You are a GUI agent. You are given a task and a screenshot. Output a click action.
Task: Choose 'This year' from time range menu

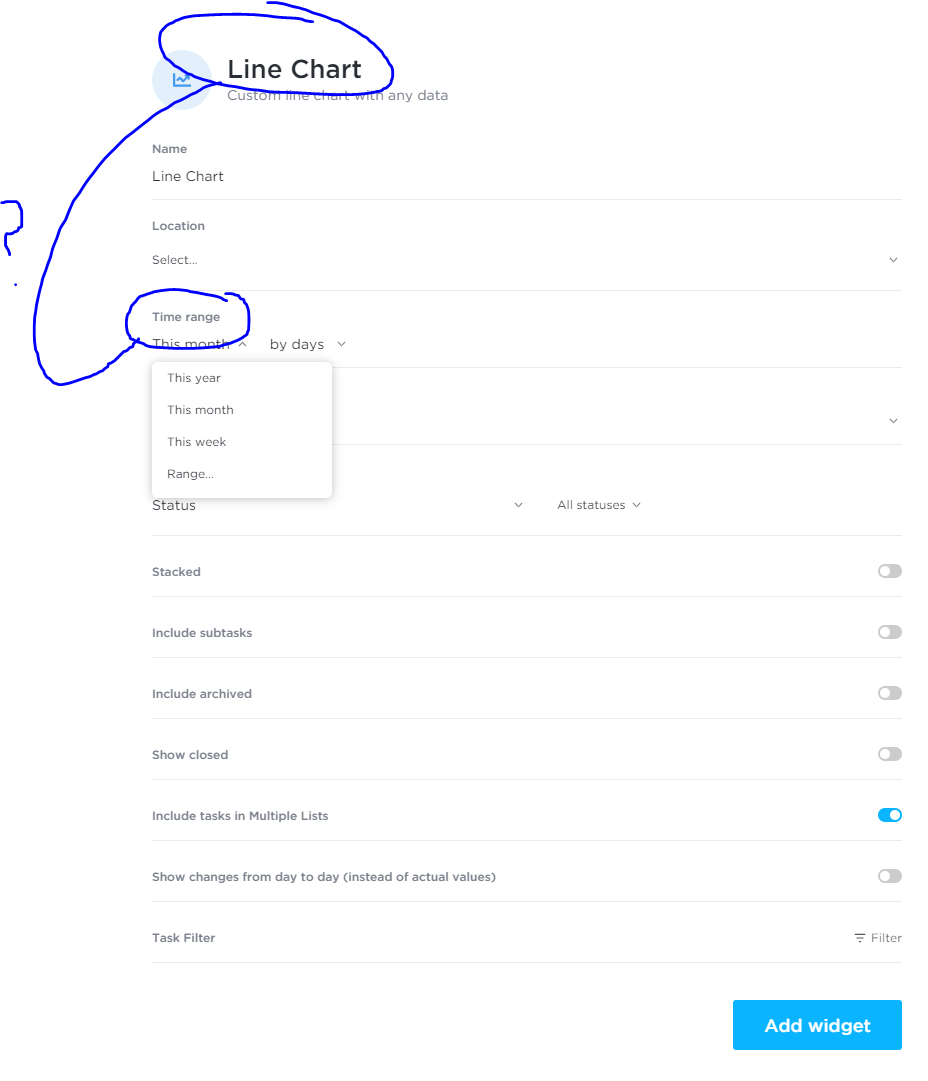tap(194, 378)
